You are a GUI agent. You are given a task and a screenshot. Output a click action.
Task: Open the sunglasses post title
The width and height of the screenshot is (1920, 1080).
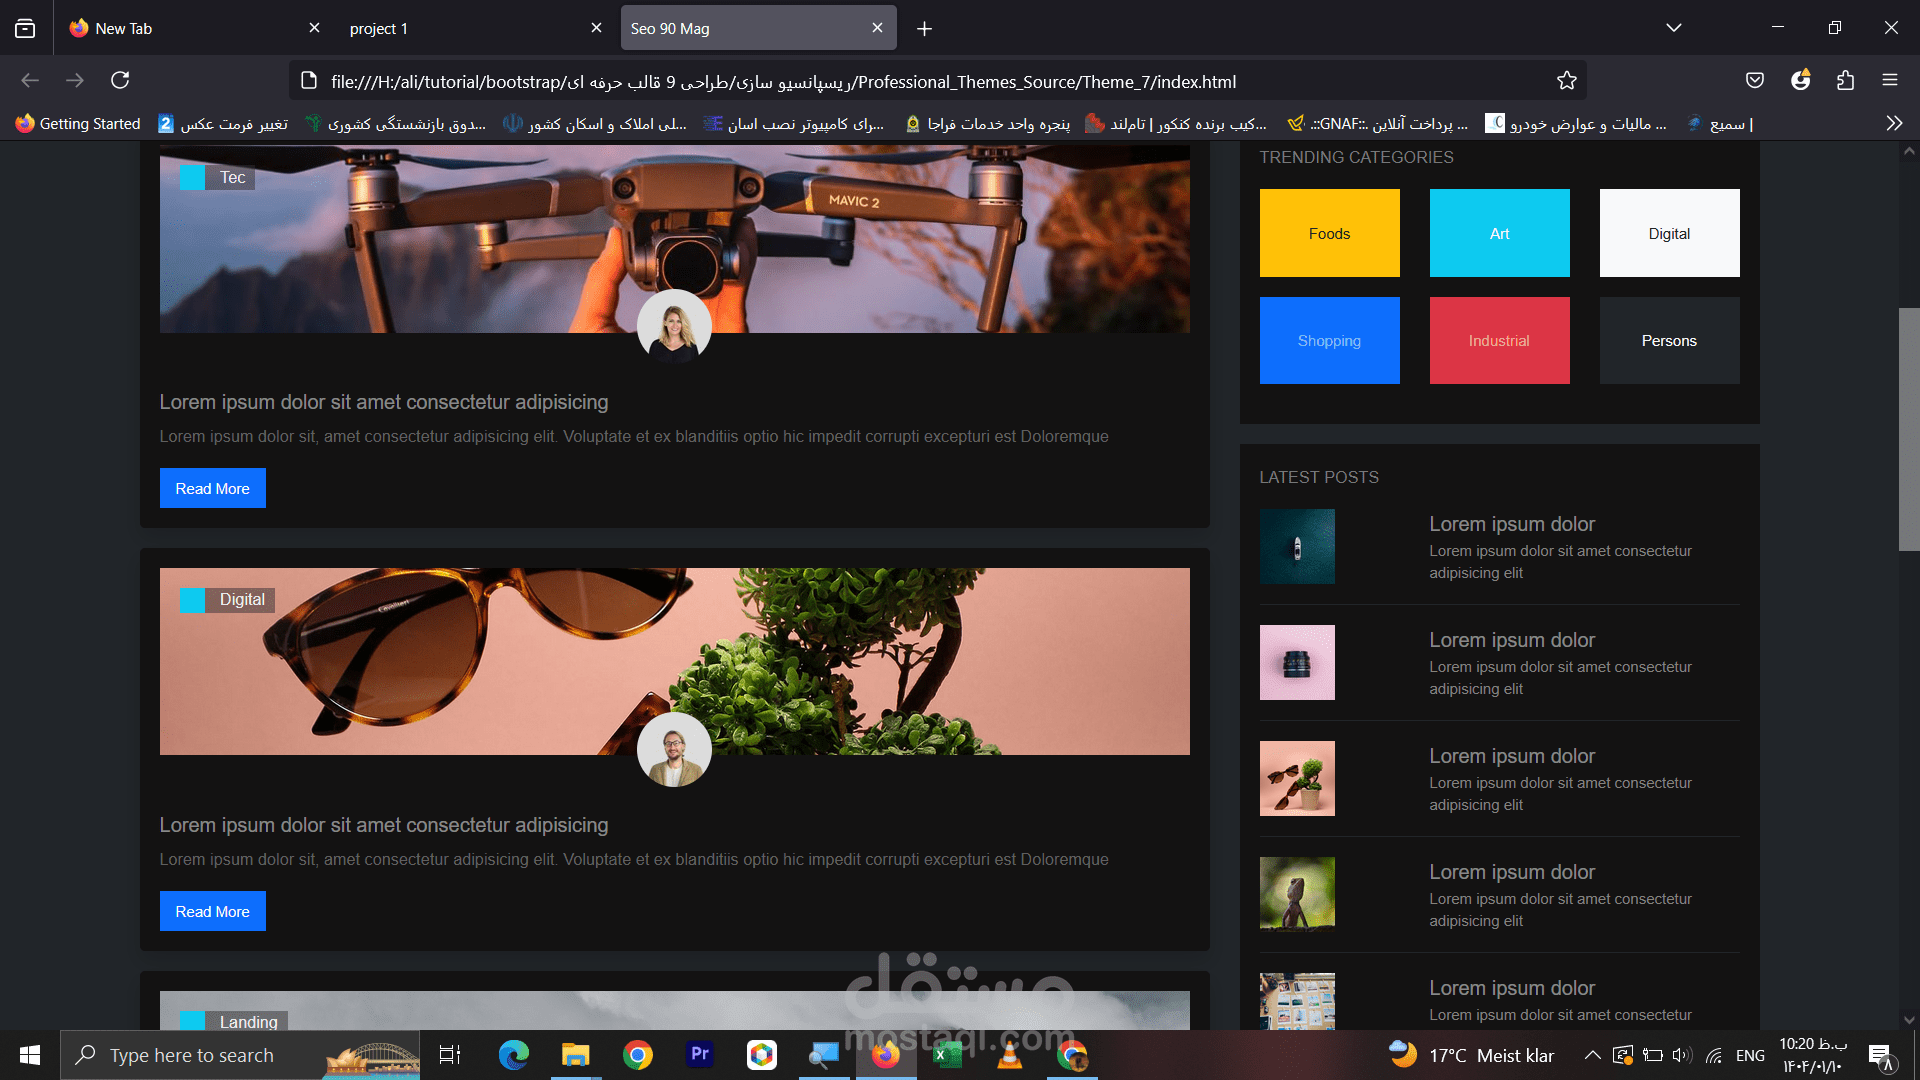point(384,825)
